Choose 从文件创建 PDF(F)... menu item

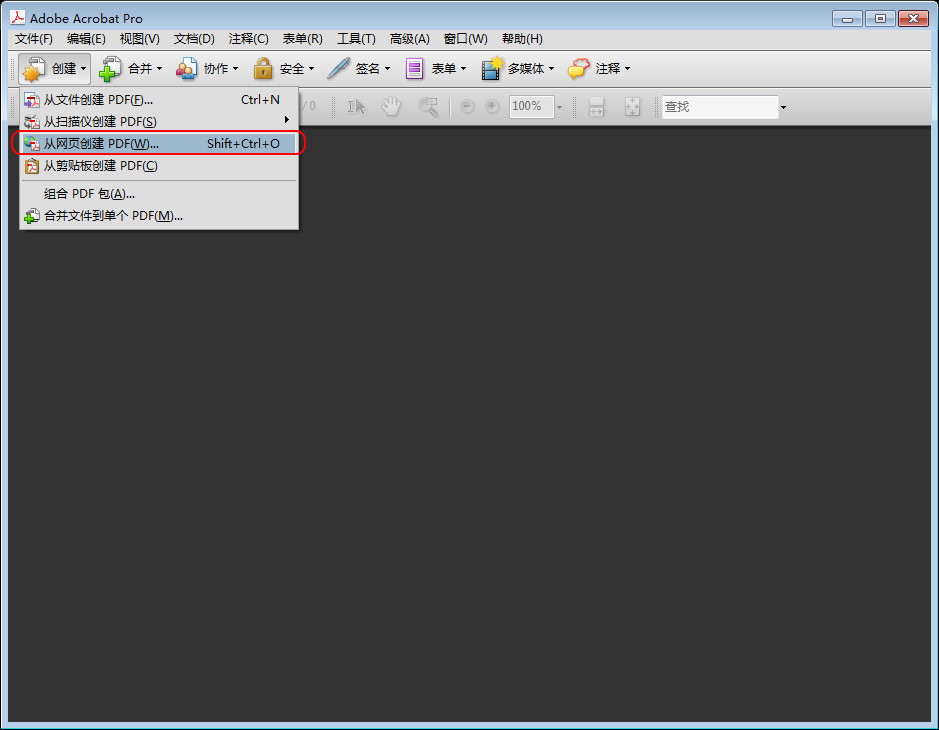(x=159, y=99)
